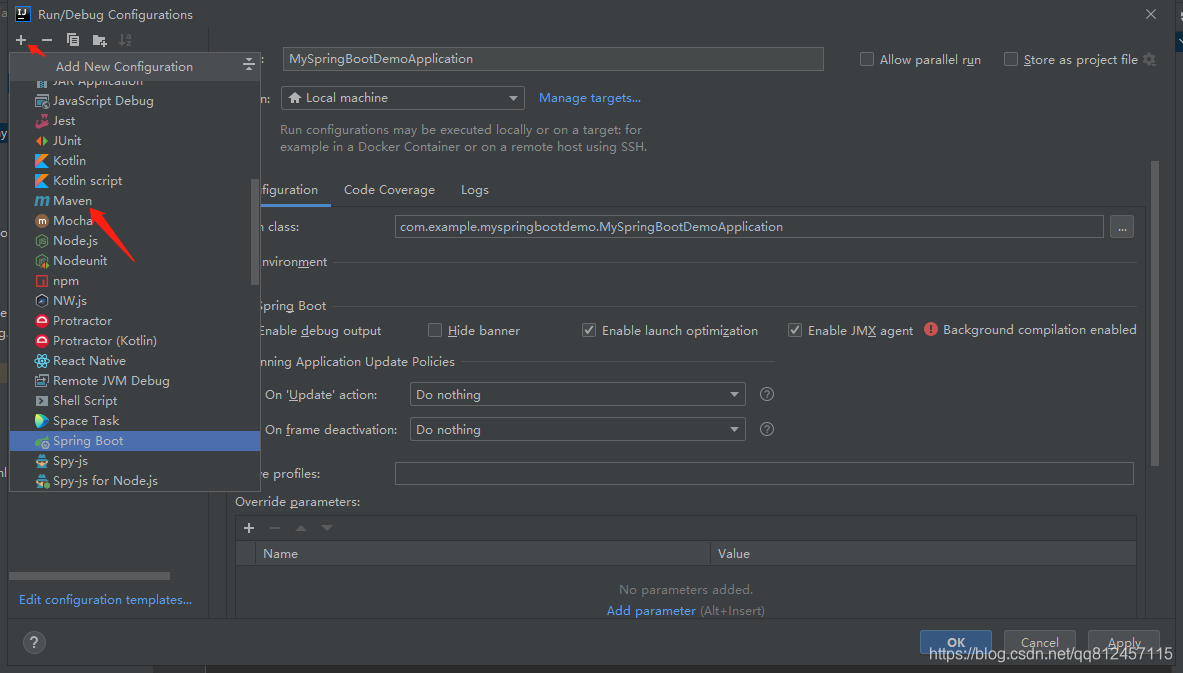Choose Jest from the configuration list

pyautogui.click(x=134, y=121)
